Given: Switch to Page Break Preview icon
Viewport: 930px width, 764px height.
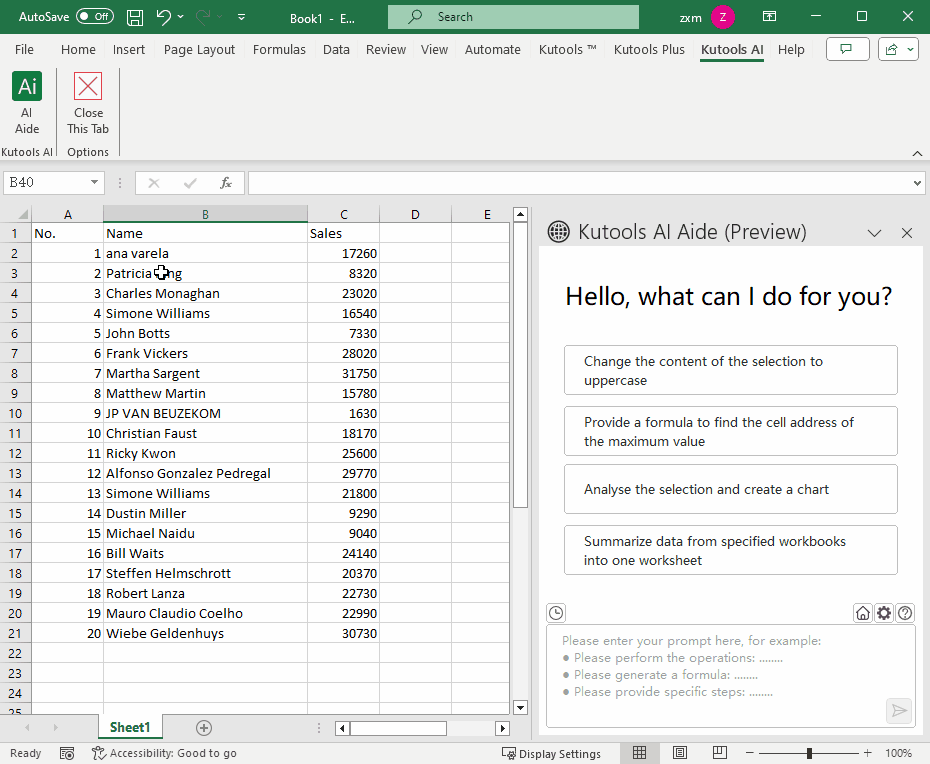Looking at the screenshot, I should point(719,753).
